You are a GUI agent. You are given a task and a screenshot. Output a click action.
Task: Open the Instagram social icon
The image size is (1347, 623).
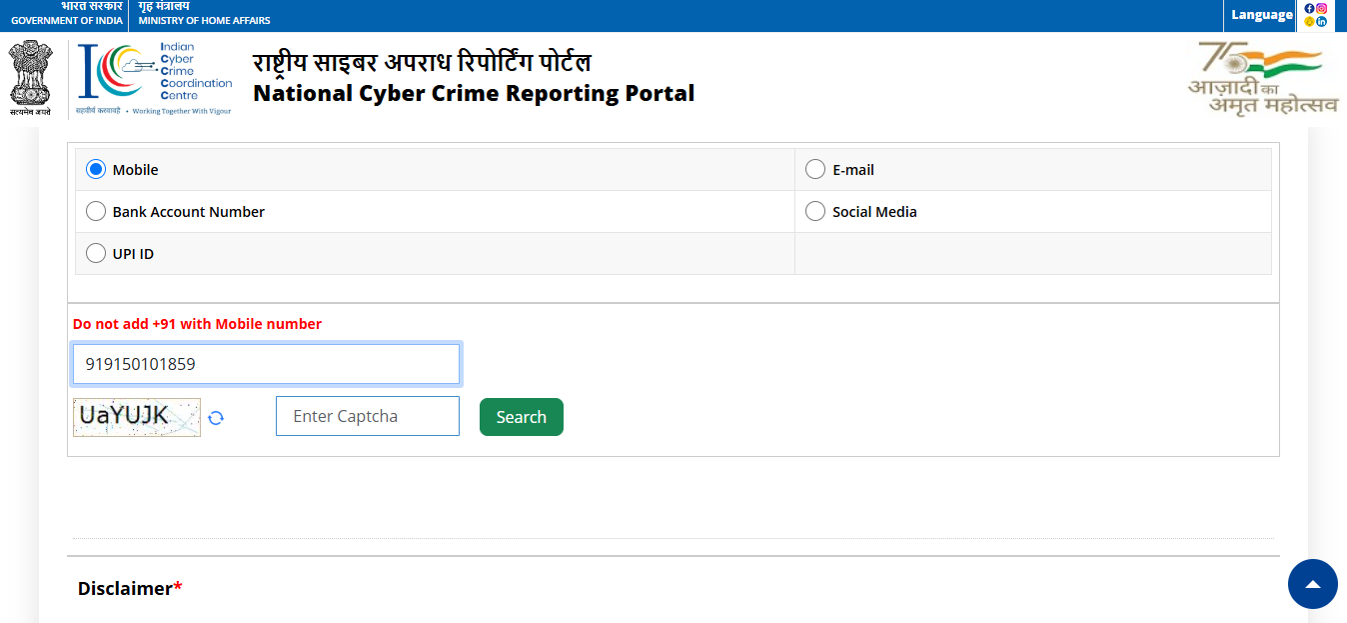[x=1322, y=8]
